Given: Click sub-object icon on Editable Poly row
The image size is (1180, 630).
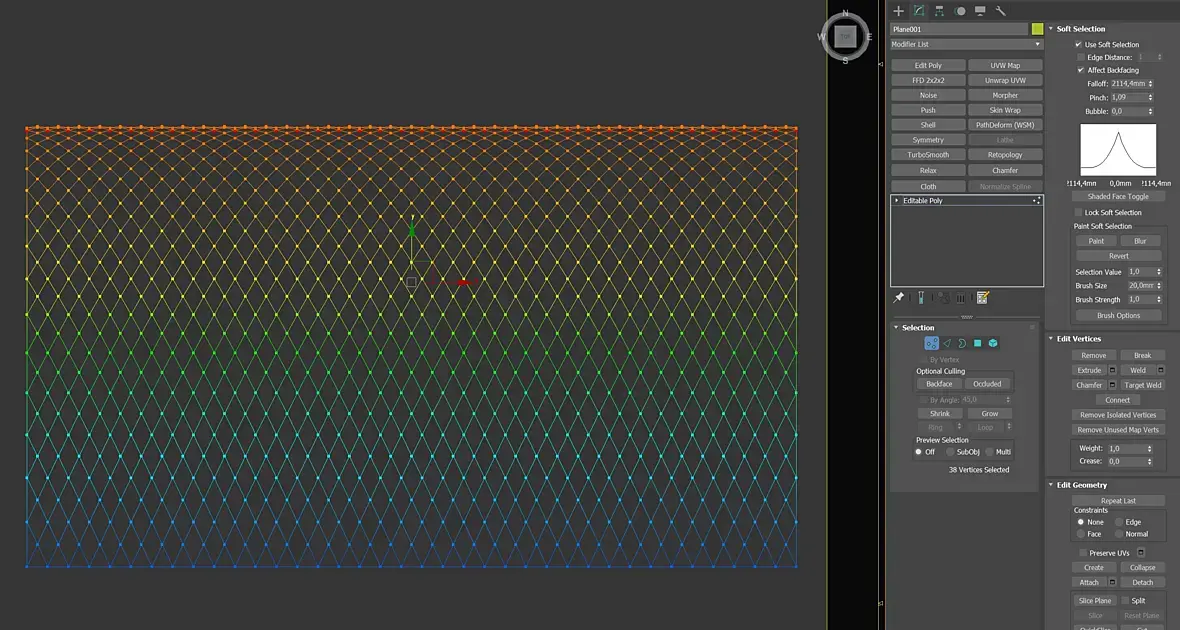Looking at the screenshot, I should (x=1036, y=201).
